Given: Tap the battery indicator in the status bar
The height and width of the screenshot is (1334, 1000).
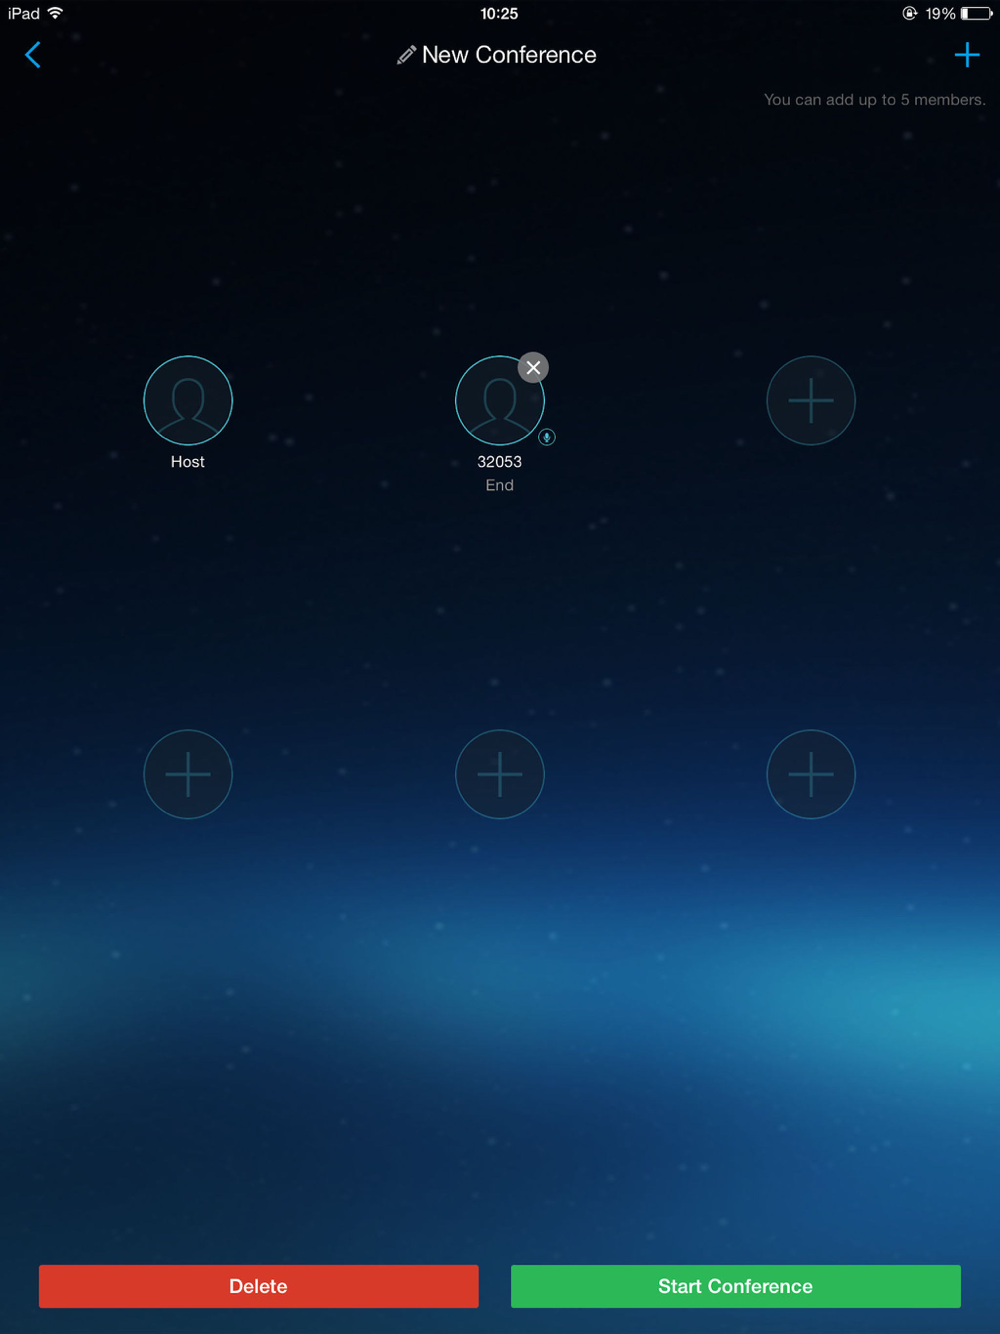Looking at the screenshot, I should point(977,14).
